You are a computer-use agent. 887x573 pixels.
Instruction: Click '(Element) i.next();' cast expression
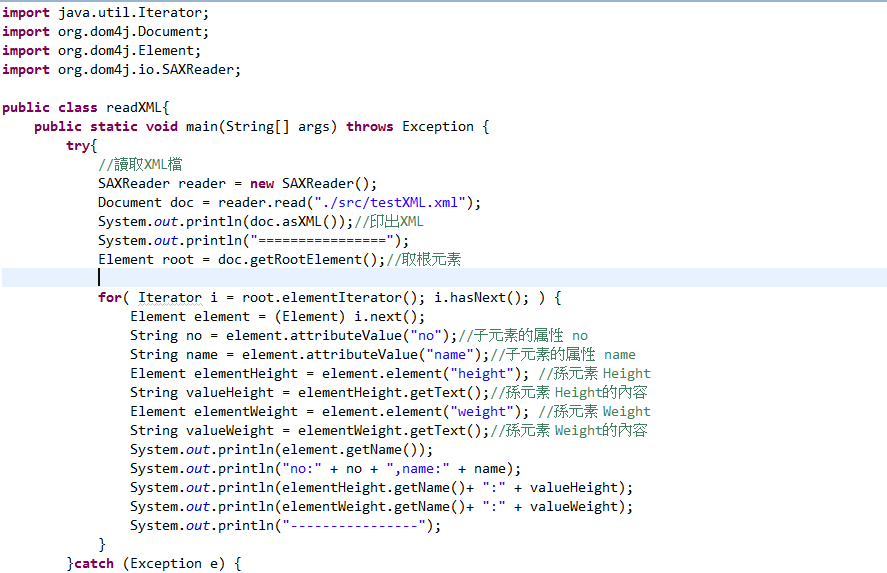coord(350,317)
